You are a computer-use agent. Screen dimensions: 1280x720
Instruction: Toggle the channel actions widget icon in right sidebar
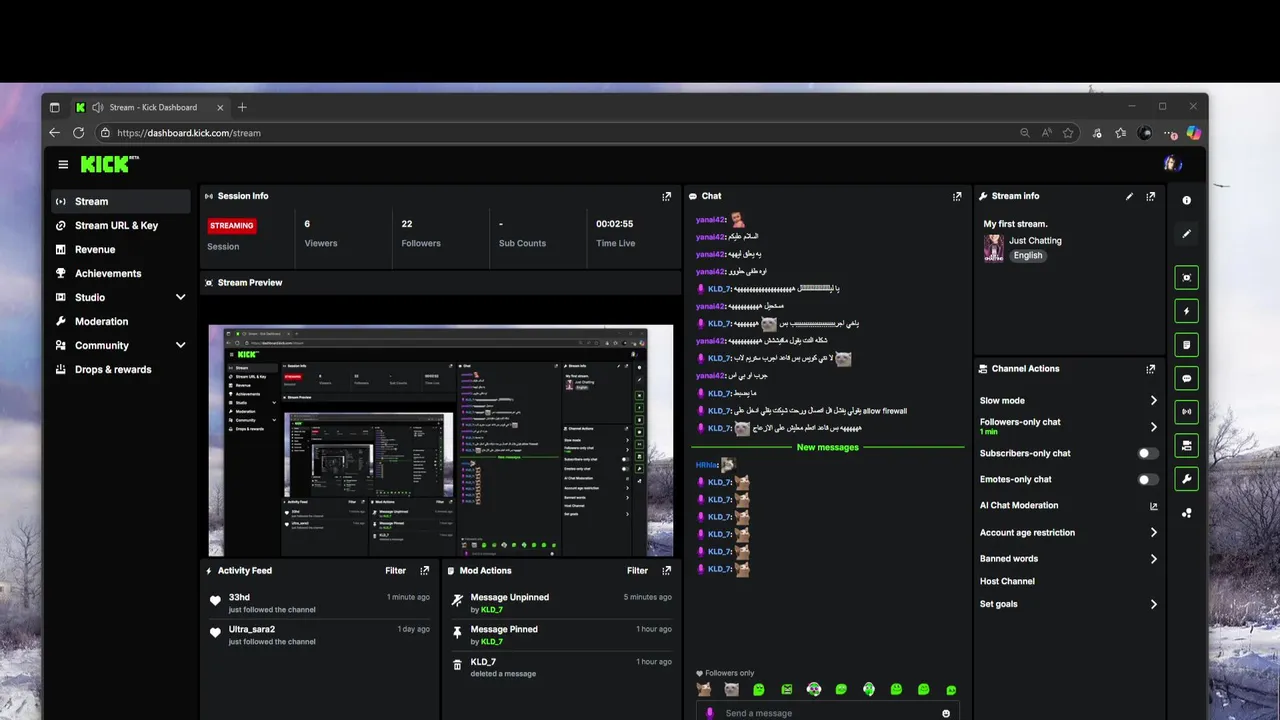[x=1187, y=445]
